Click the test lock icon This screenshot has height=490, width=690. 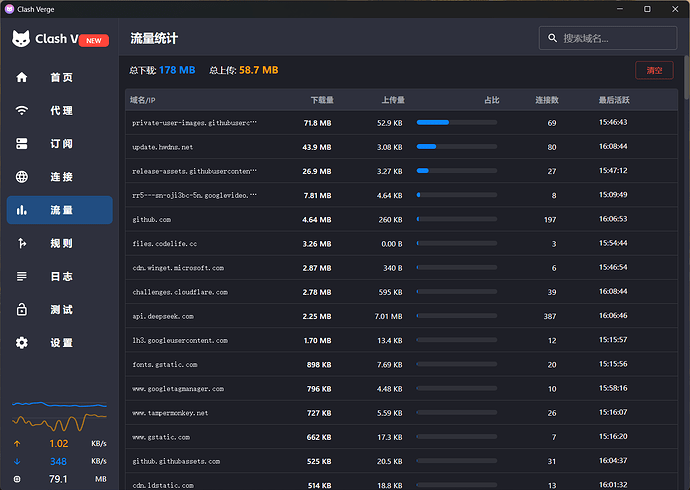pos(22,309)
